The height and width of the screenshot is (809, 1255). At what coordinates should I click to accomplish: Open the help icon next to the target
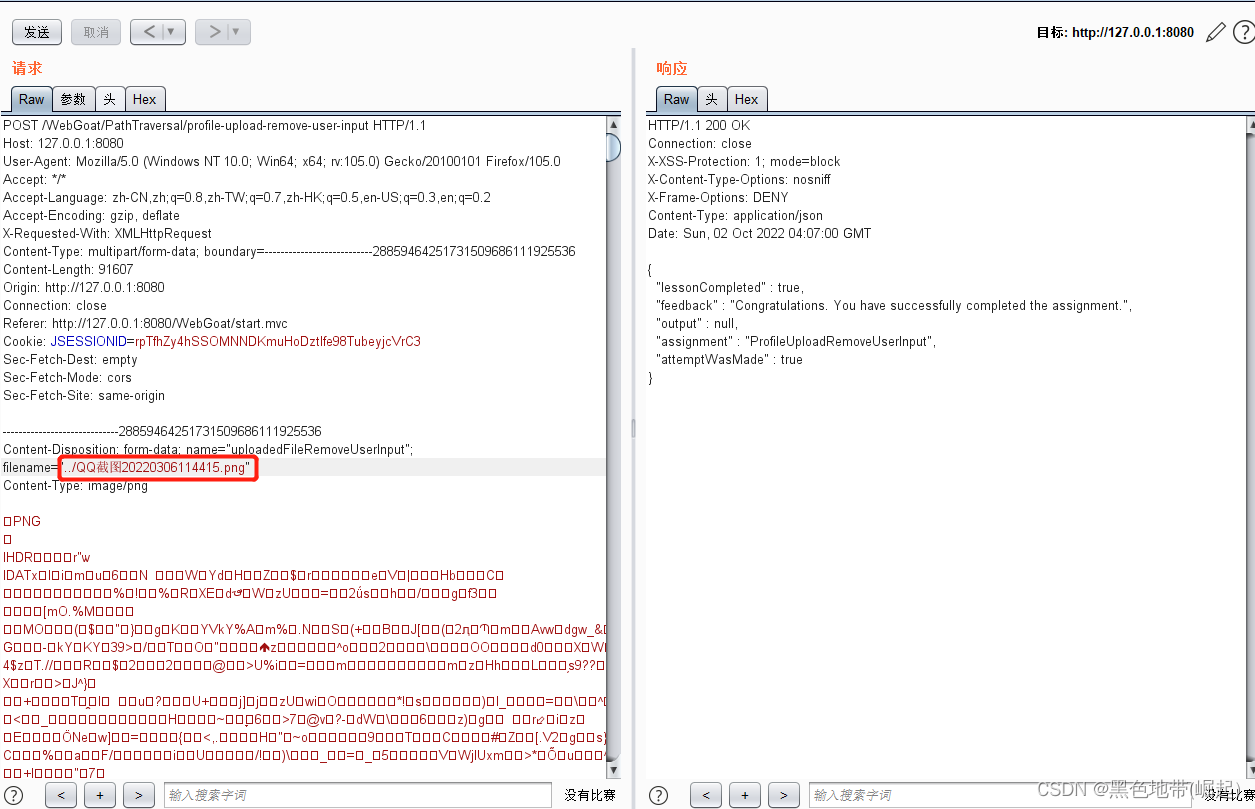coord(1243,32)
